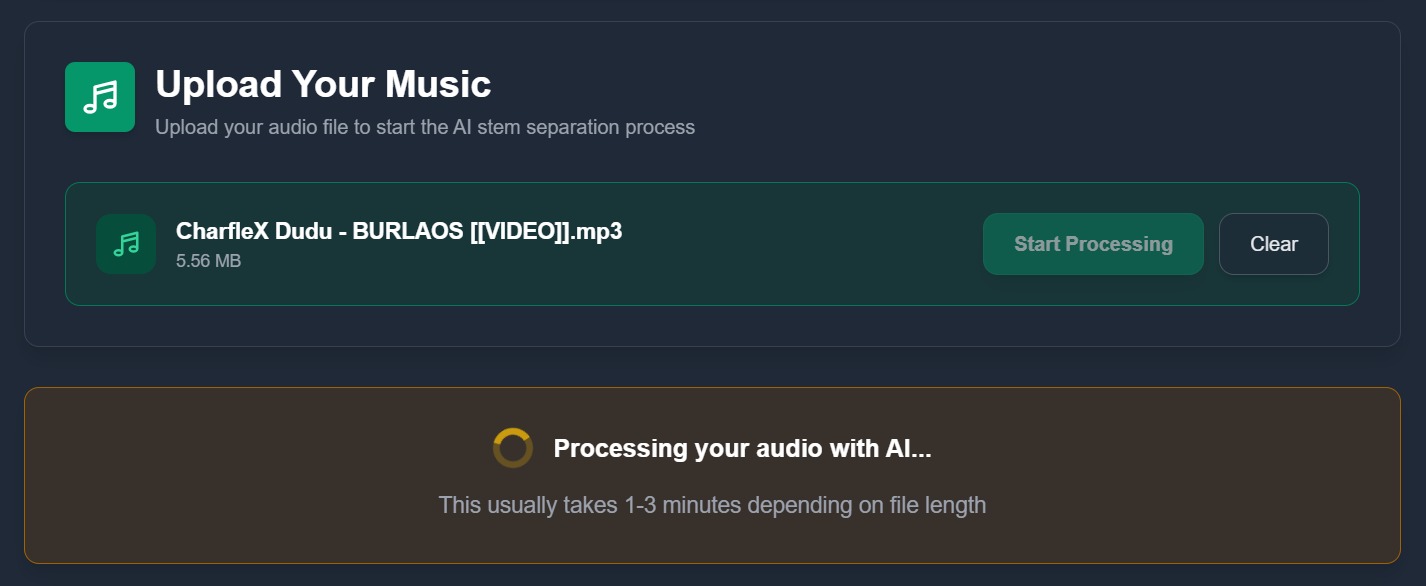The image size is (1426, 586).
Task: Select the eighth-note symbol in the green square
Action: pos(100,96)
